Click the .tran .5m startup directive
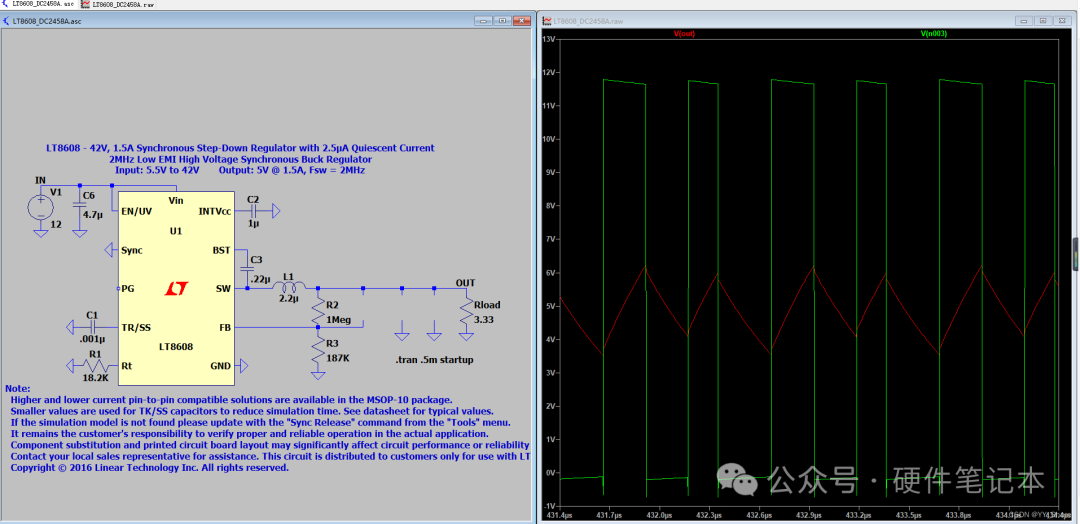This screenshot has width=1080, height=524. click(x=434, y=359)
